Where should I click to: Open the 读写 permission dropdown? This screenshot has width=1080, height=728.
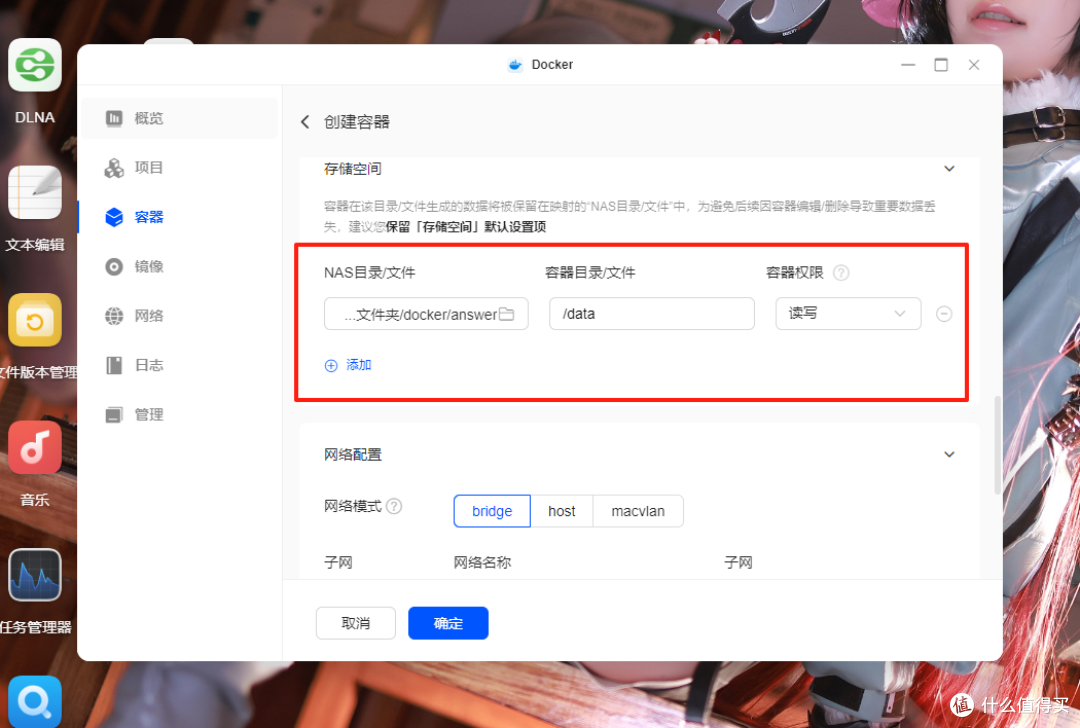[848, 313]
